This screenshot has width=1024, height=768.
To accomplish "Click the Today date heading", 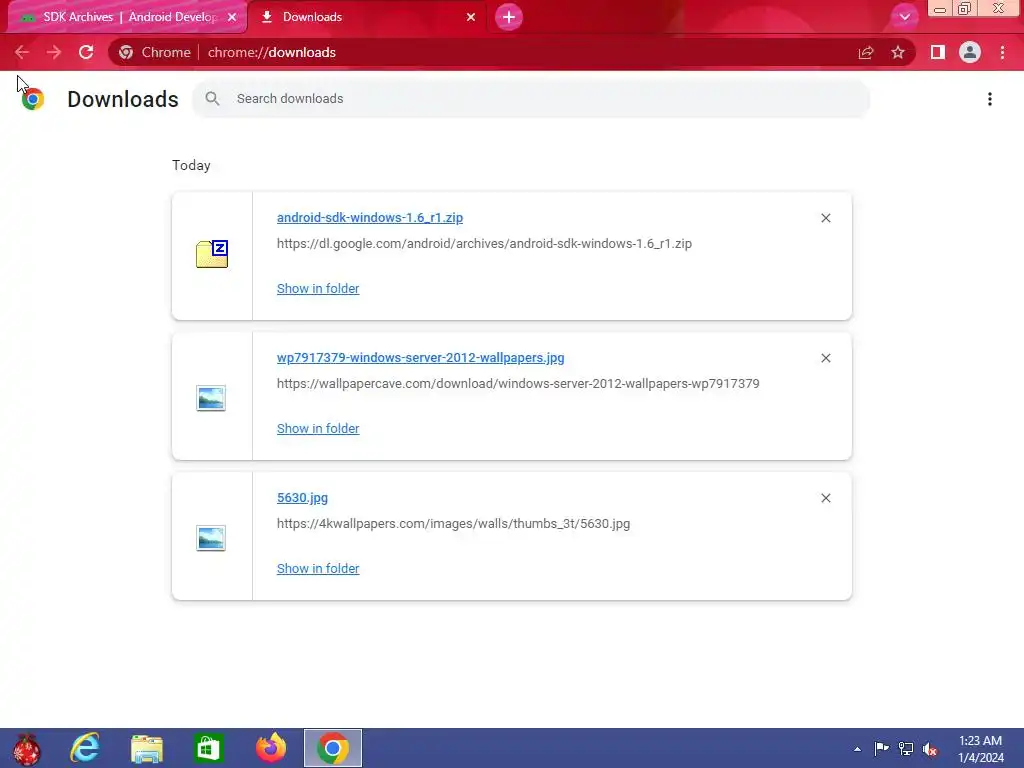I will pyautogui.click(x=191, y=165).
